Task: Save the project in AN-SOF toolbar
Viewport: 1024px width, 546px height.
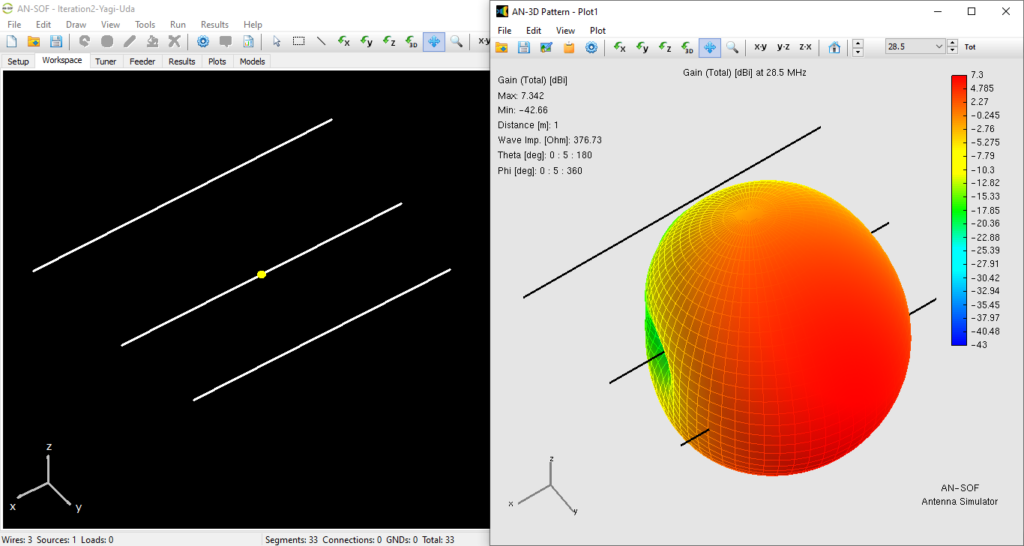Action: 56,42
